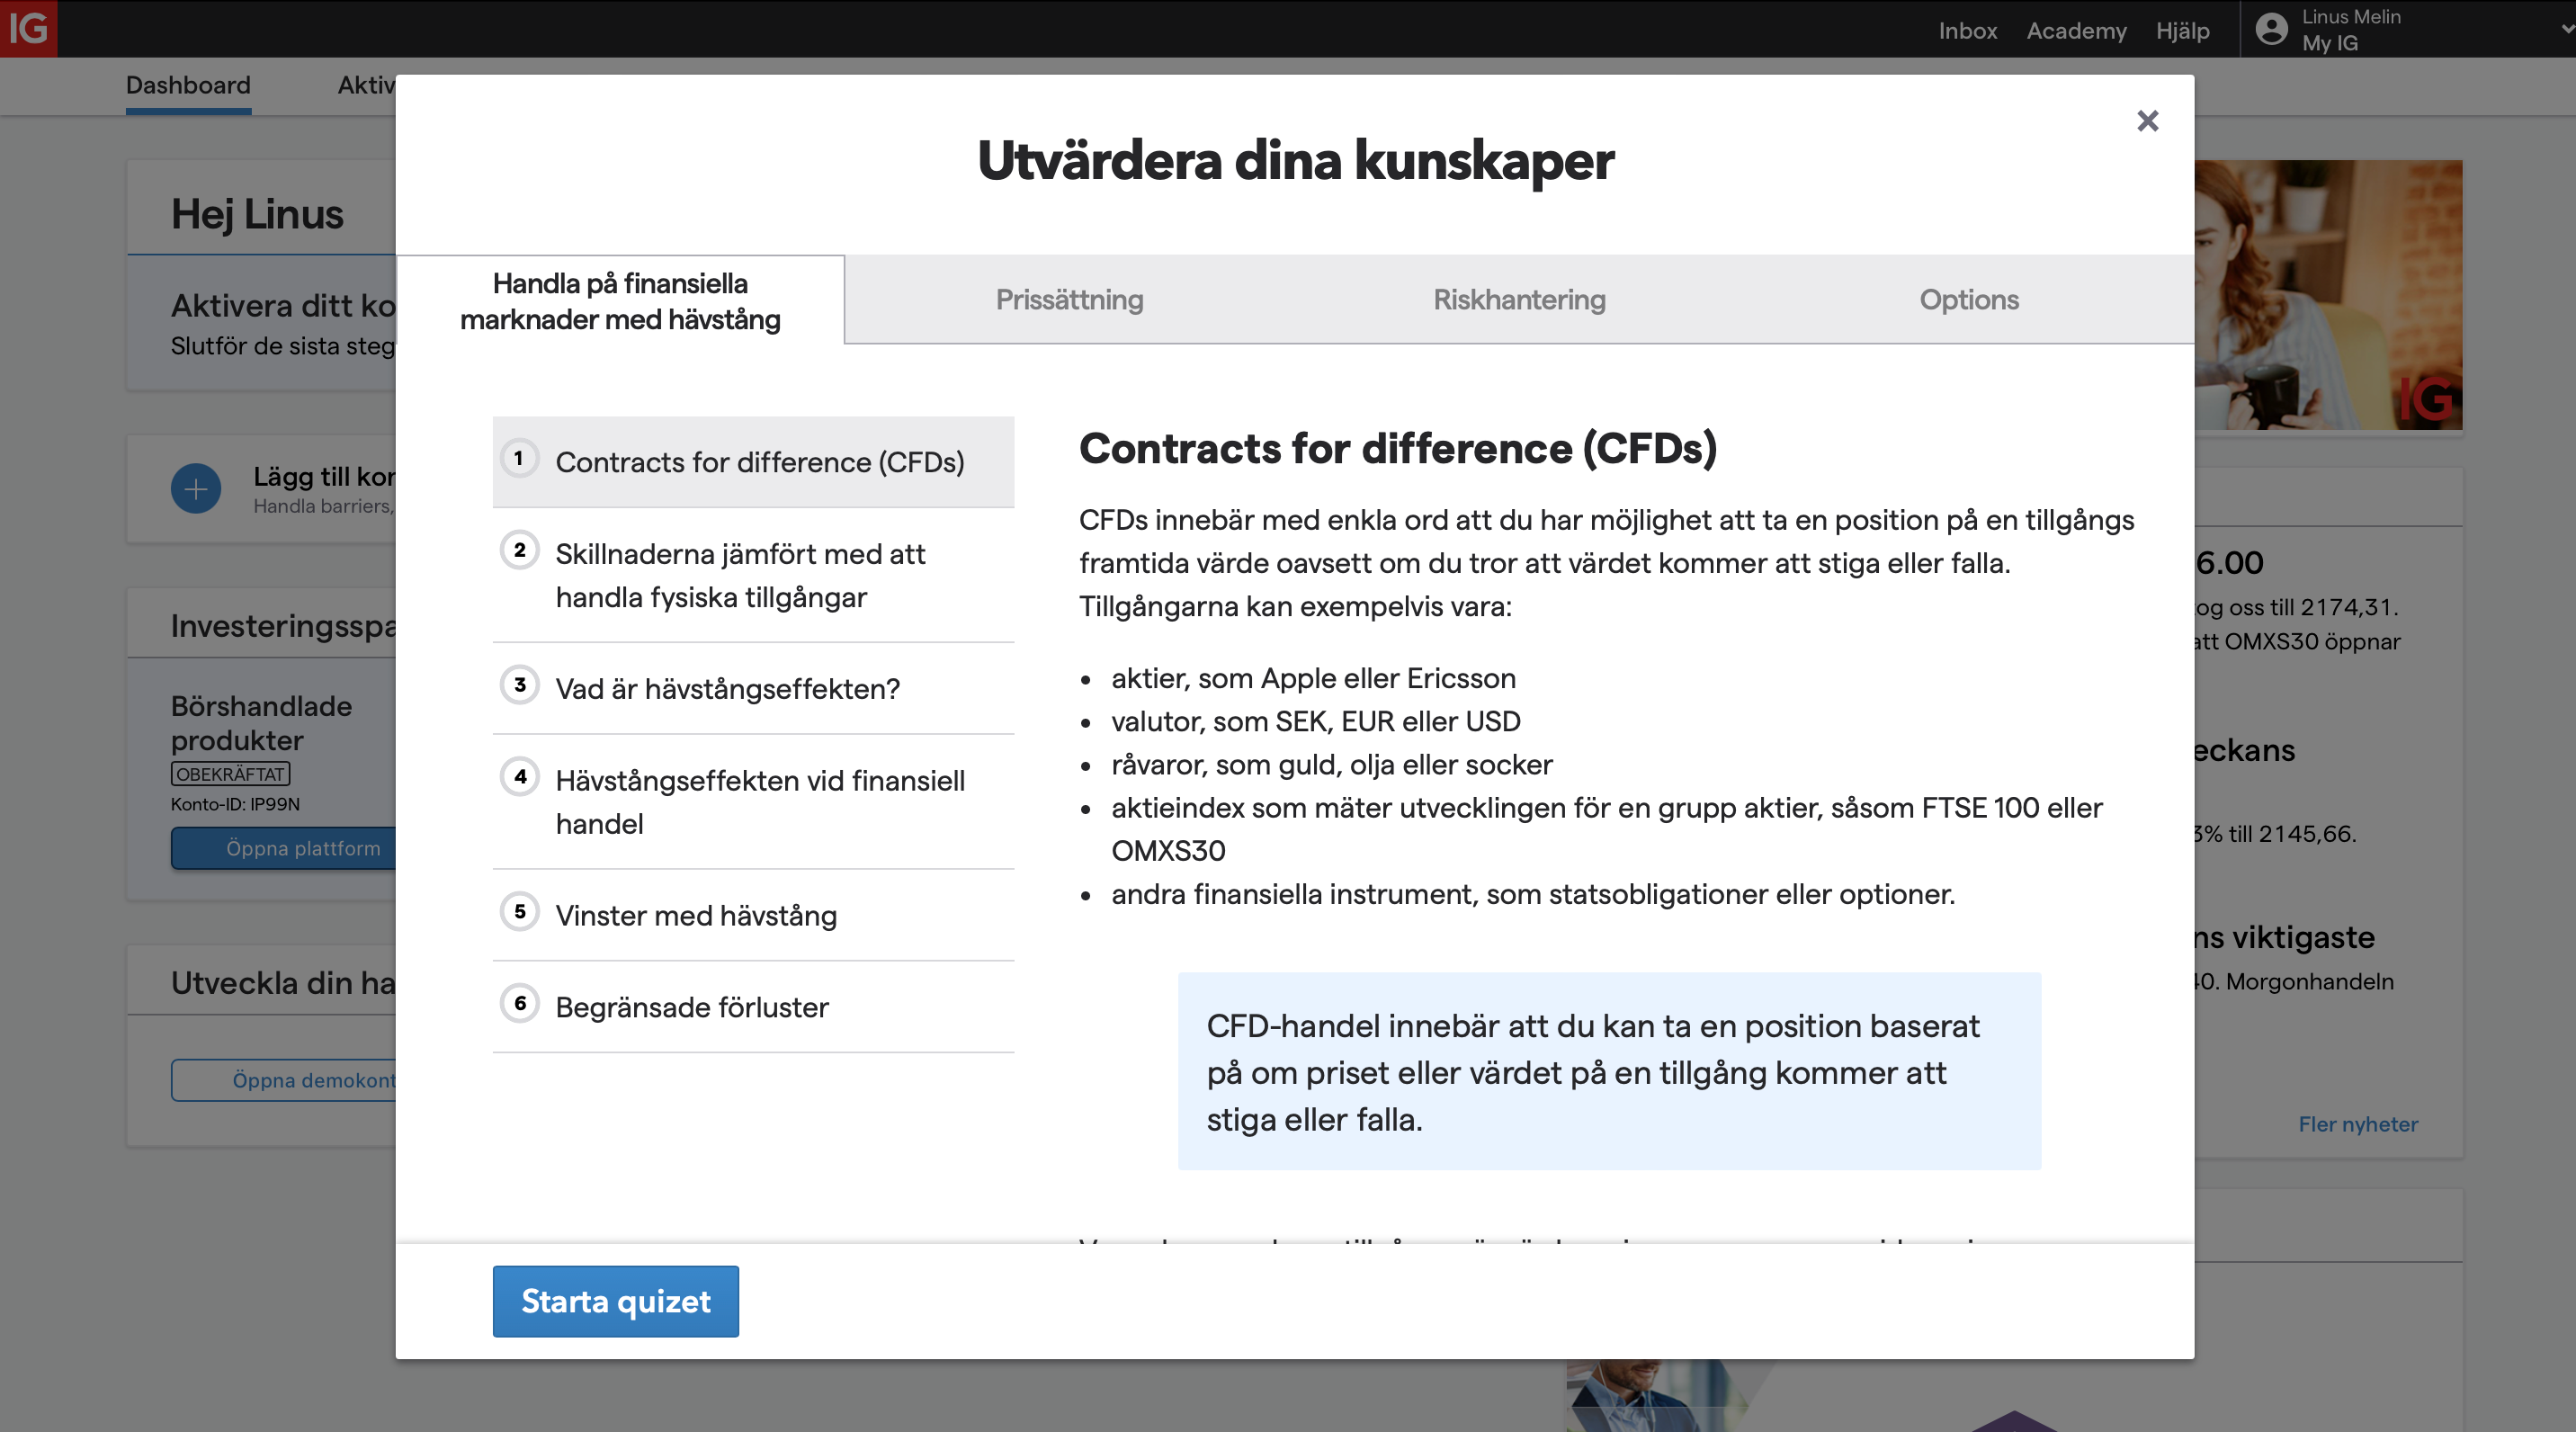Viewport: 2576px width, 1432px height.
Task: Select the Dashboard navigation tab
Action: pyautogui.click(x=188, y=85)
